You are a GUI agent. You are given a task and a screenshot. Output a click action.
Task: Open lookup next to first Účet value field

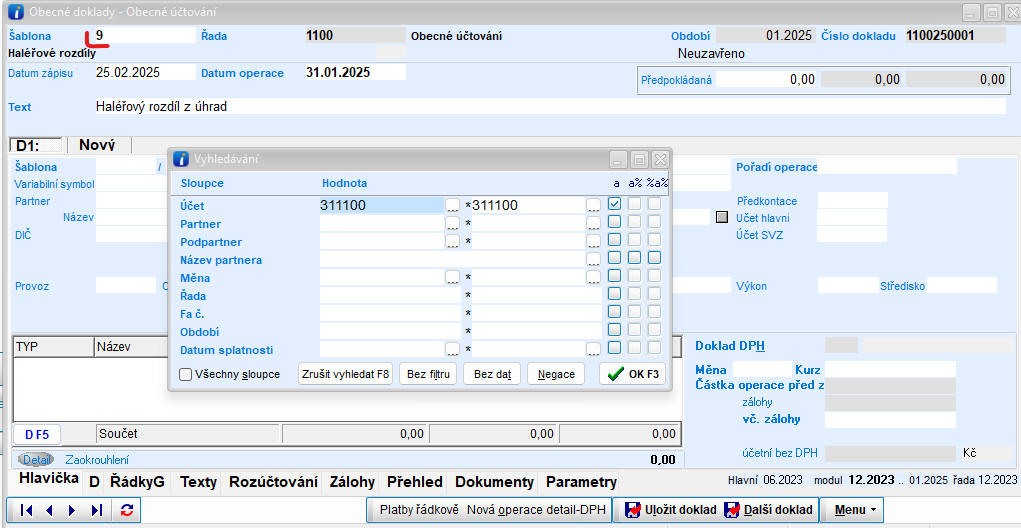coord(452,205)
